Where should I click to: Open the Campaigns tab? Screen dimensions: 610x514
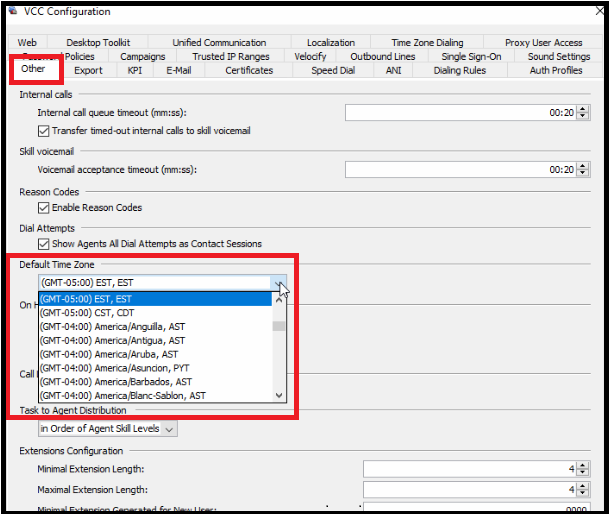pyautogui.click(x=142, y=56)
